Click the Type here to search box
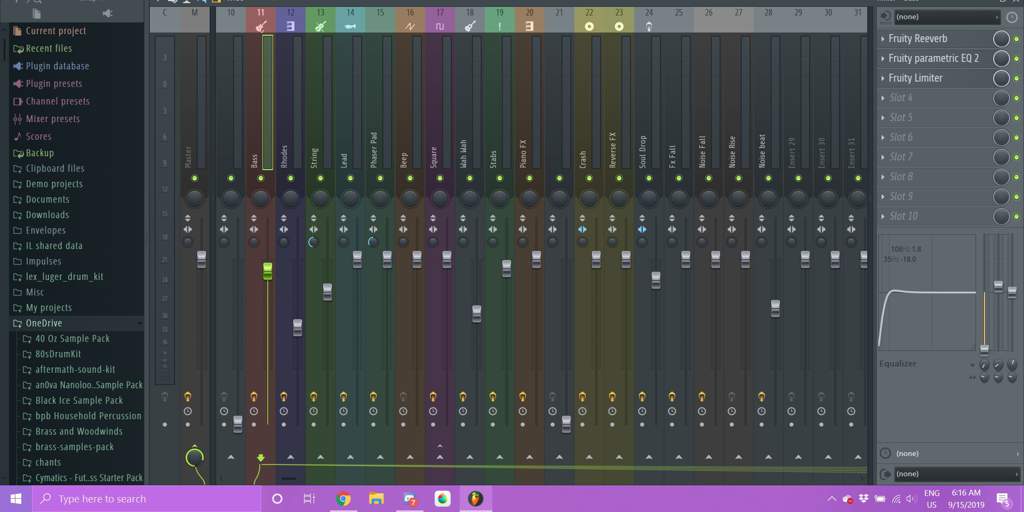1024x512 pixels. coord(146,499)
